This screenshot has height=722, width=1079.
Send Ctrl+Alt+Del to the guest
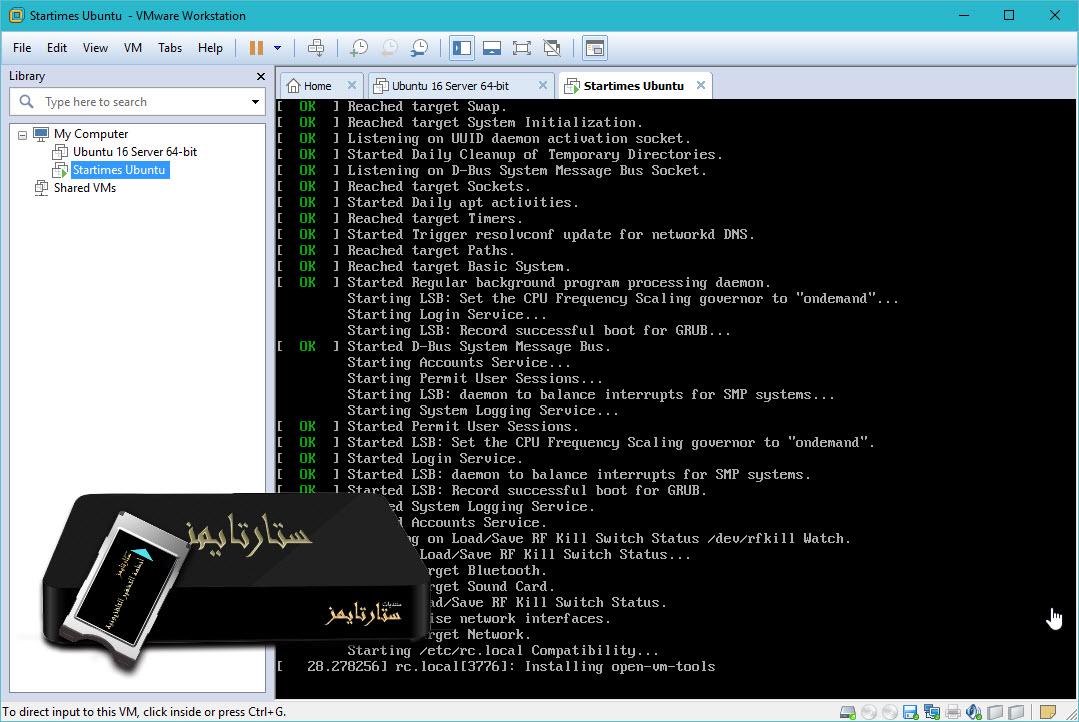318,47
